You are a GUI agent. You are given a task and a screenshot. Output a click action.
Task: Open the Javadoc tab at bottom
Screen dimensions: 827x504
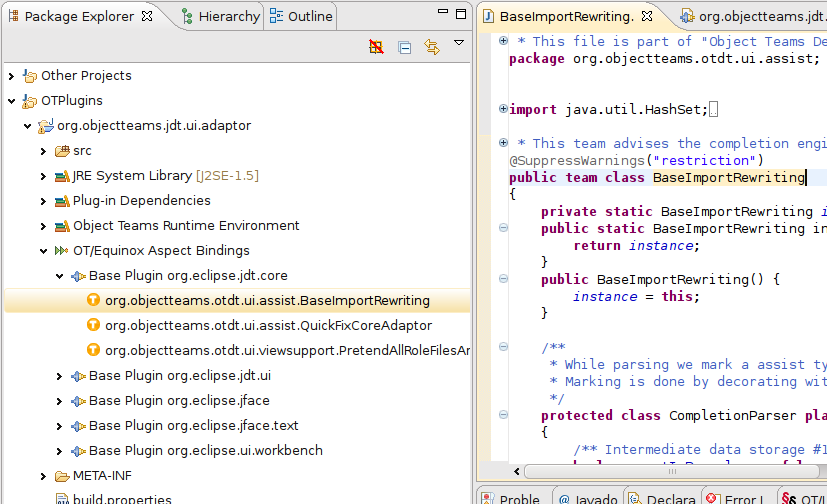[x=586, y=498]
